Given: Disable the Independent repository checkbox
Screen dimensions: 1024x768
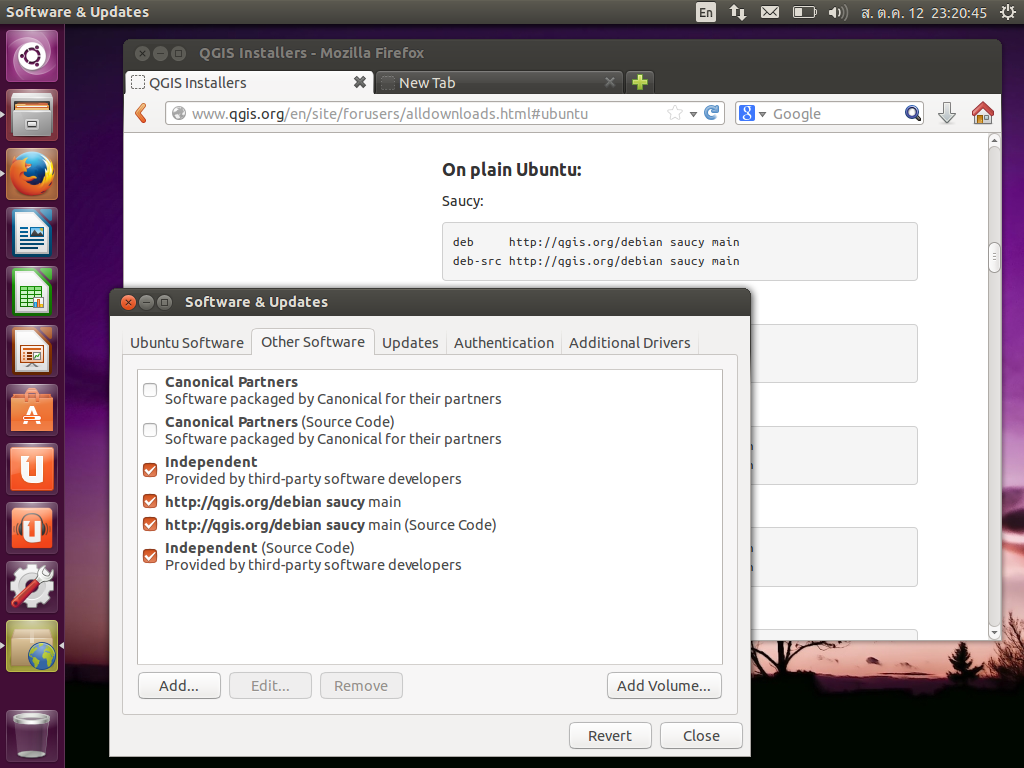Looking at the screenshot, I should coord(150,470).
